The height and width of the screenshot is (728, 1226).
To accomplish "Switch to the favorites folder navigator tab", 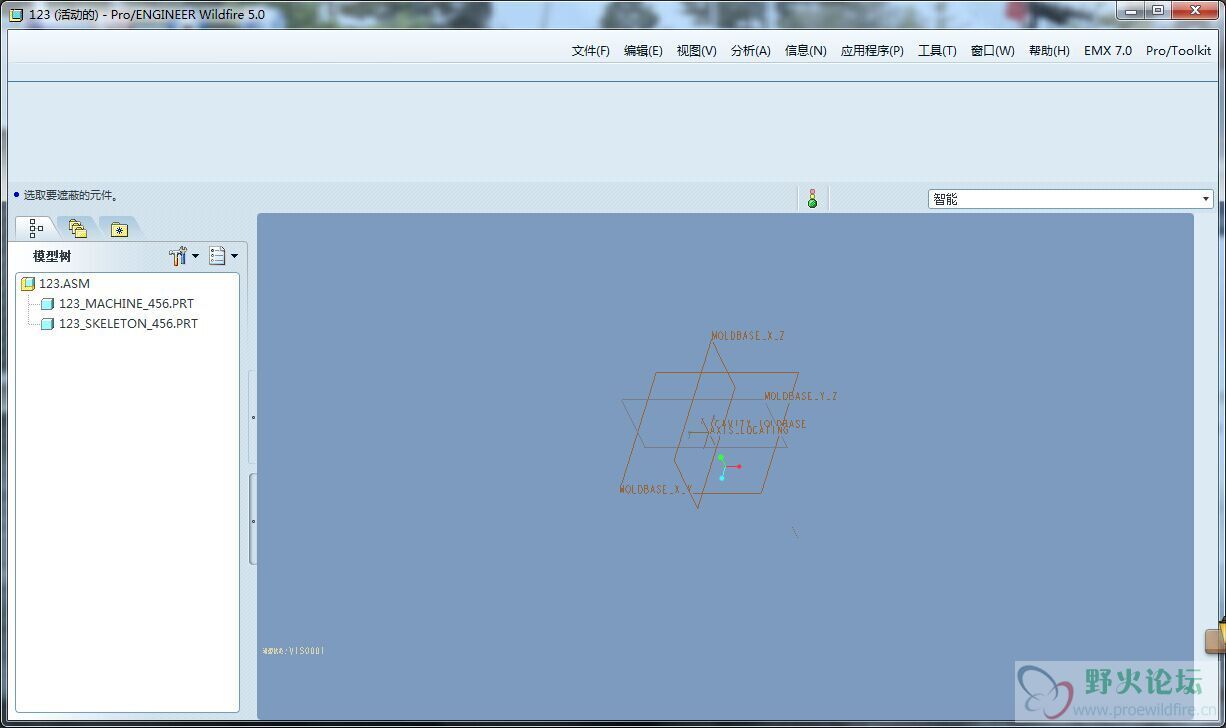I will pos(119,228).
